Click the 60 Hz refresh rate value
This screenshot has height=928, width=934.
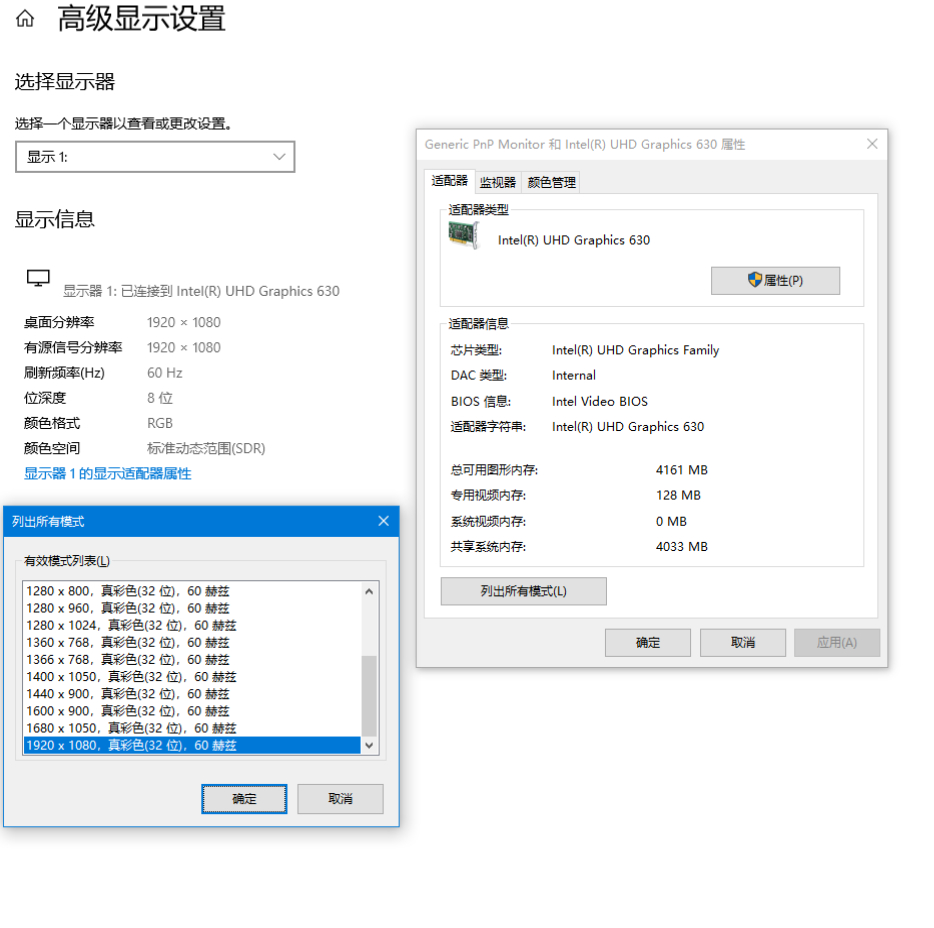point(164,373)
